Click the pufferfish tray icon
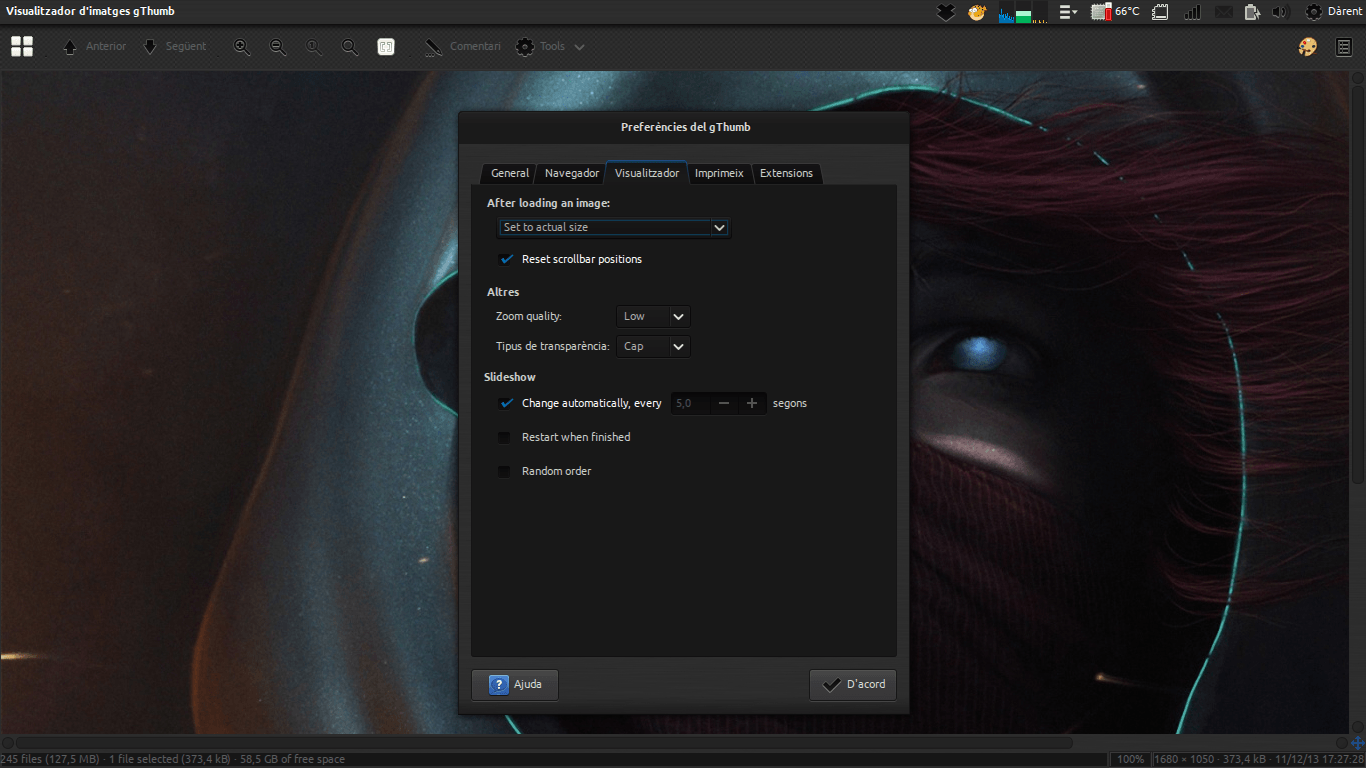This screenshot has height=768, width=1366. 977,12
